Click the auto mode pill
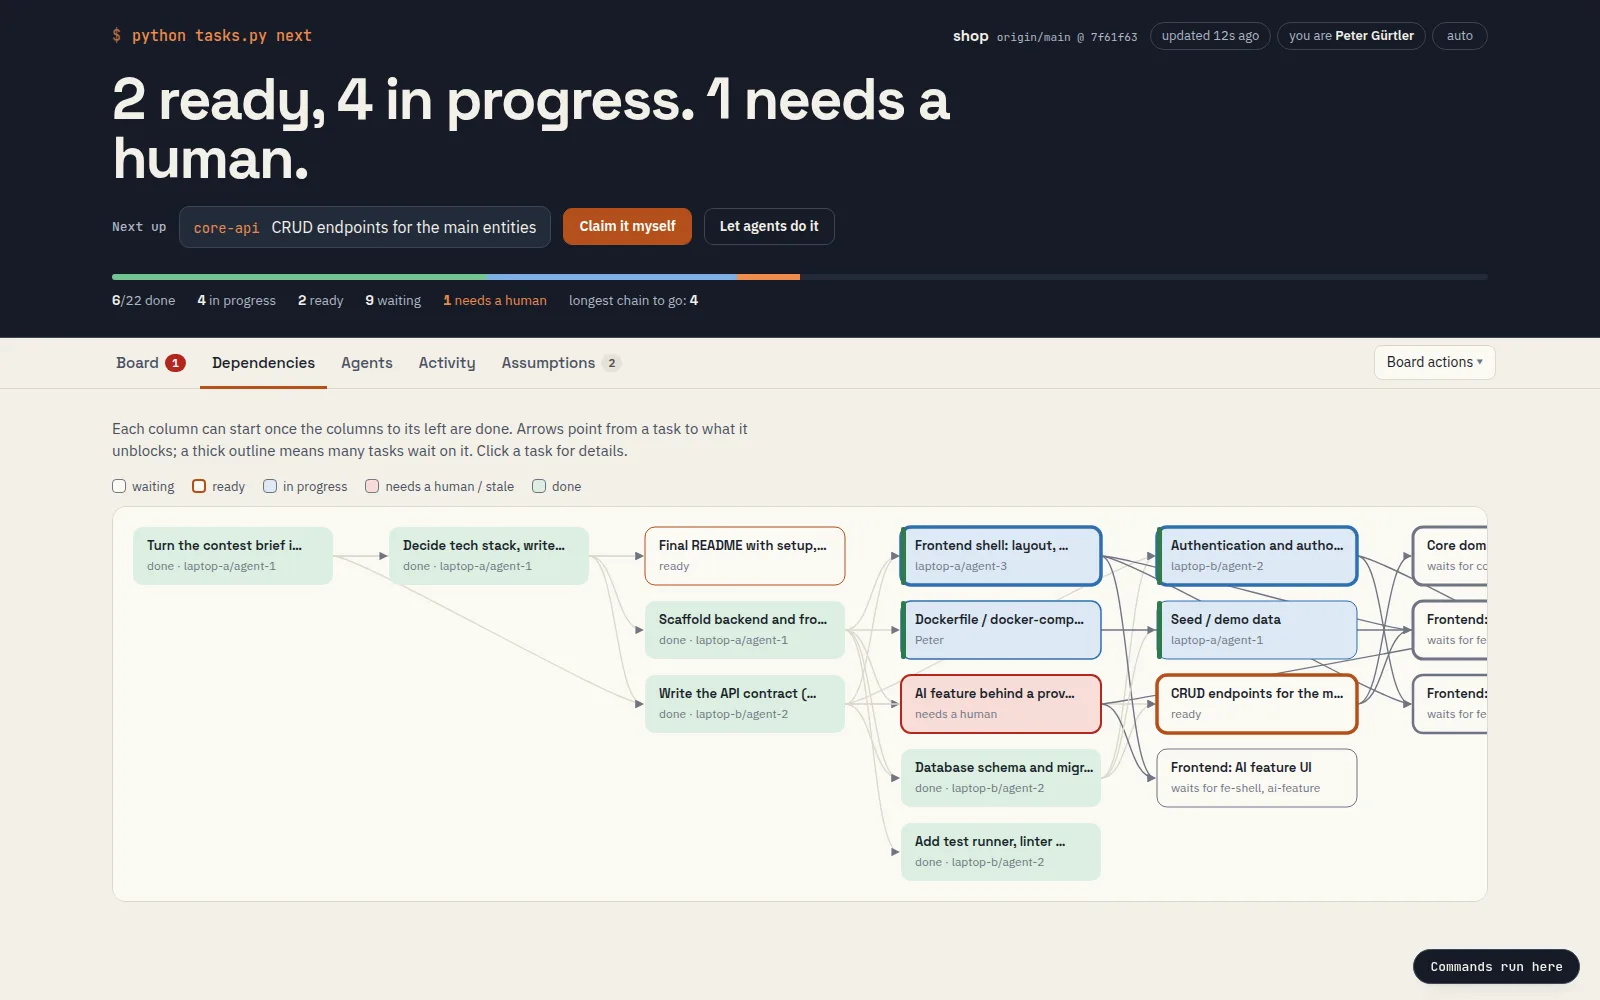 click(x=1459, y=36)
